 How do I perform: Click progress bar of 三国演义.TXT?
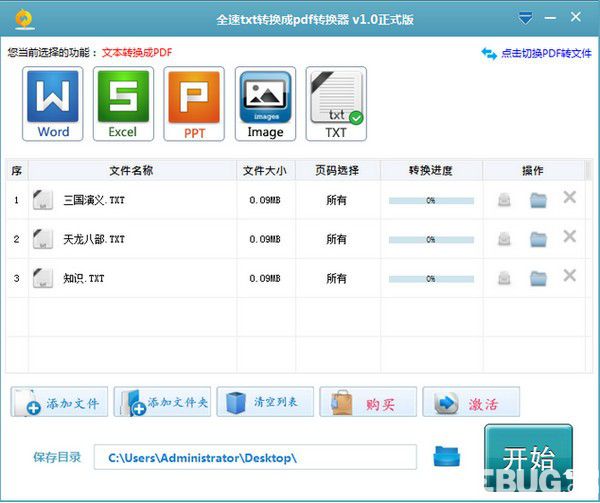[431, 200]
